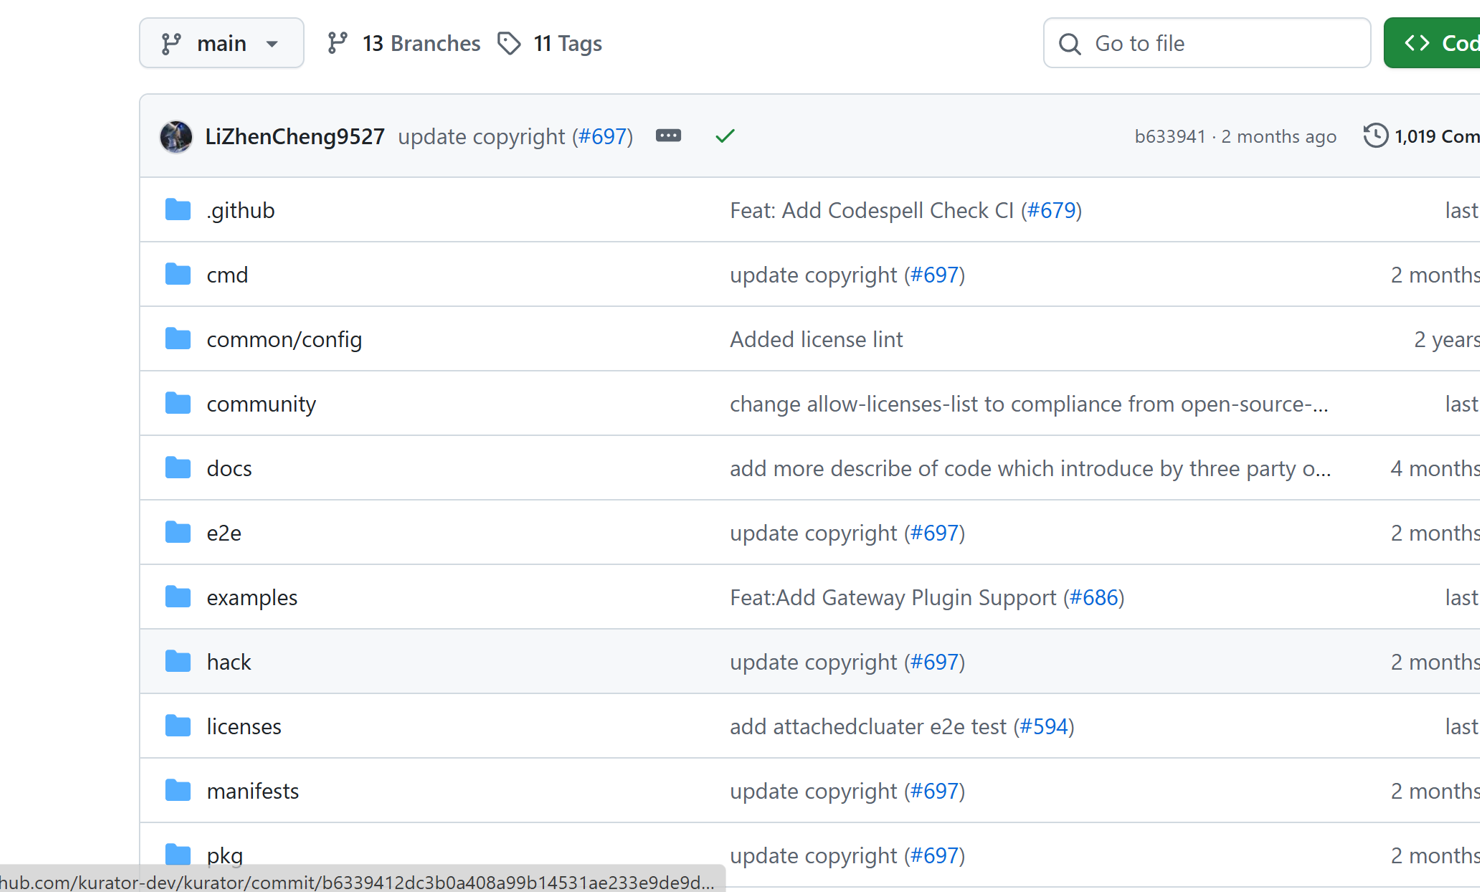Click the common/config folder icon
Screen dimensions: 1480x892
point(178,338)
